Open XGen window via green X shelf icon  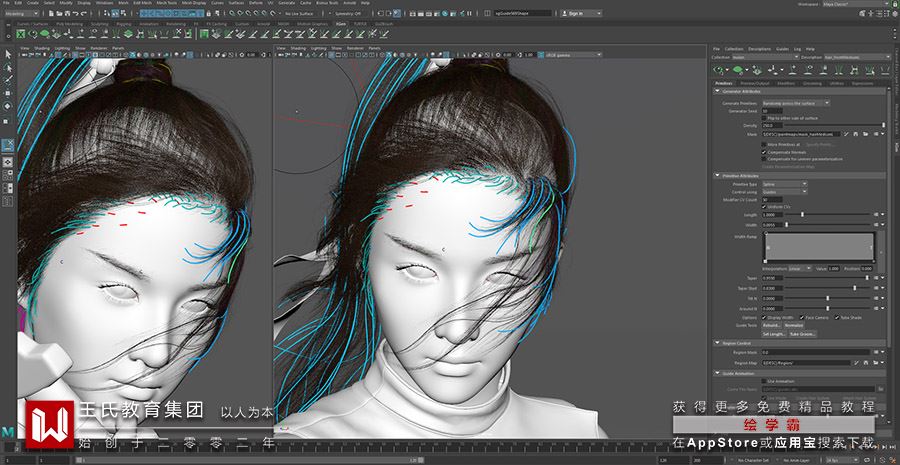click(21, 34)
